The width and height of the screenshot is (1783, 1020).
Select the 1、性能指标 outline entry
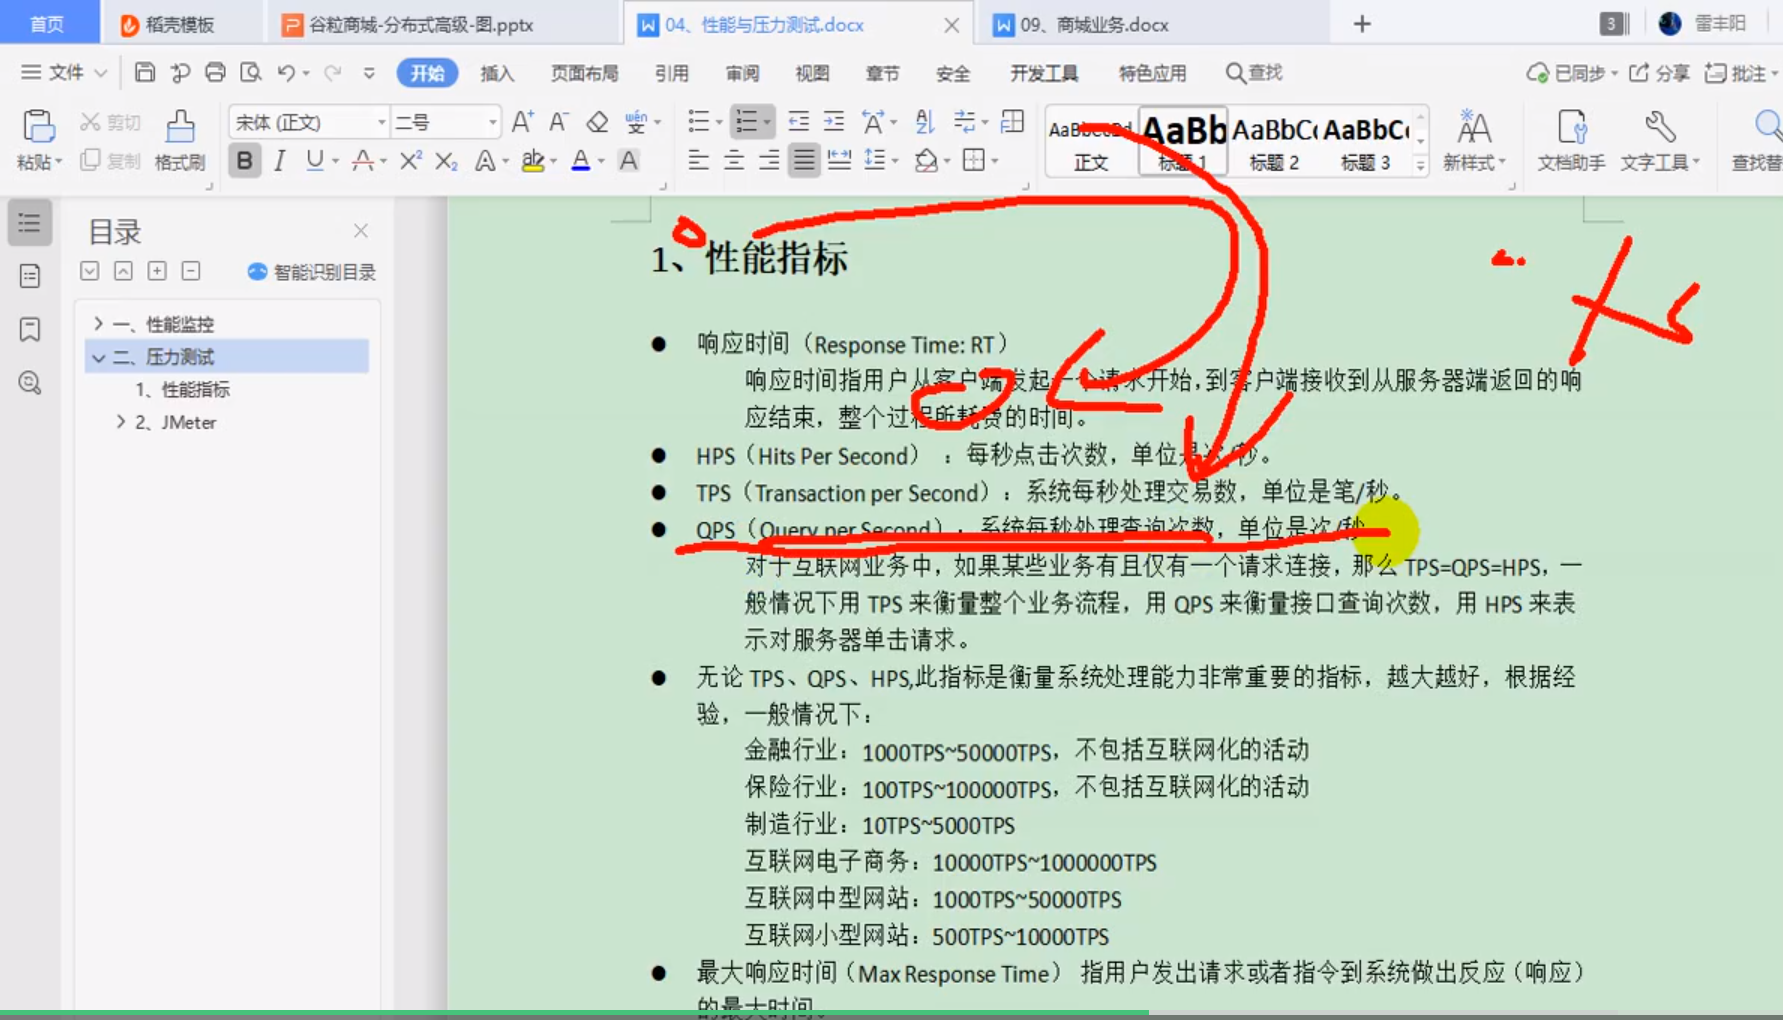[x=183, y=389]
